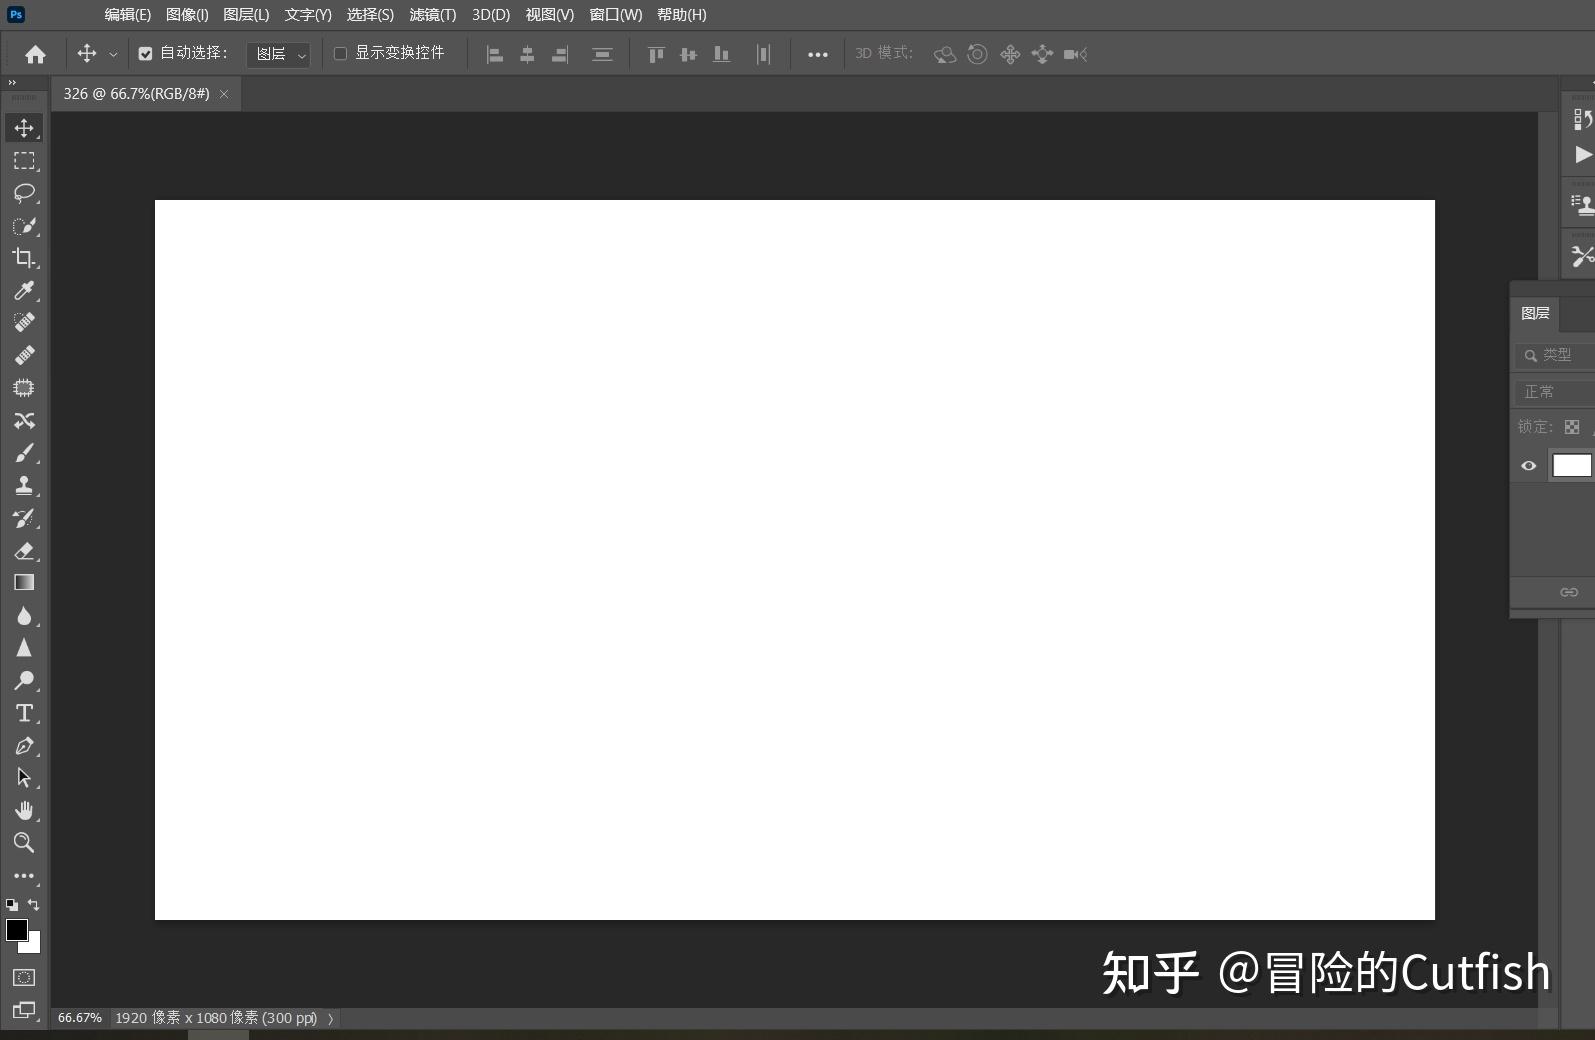Select the Hand tool

tap(24, 811)
